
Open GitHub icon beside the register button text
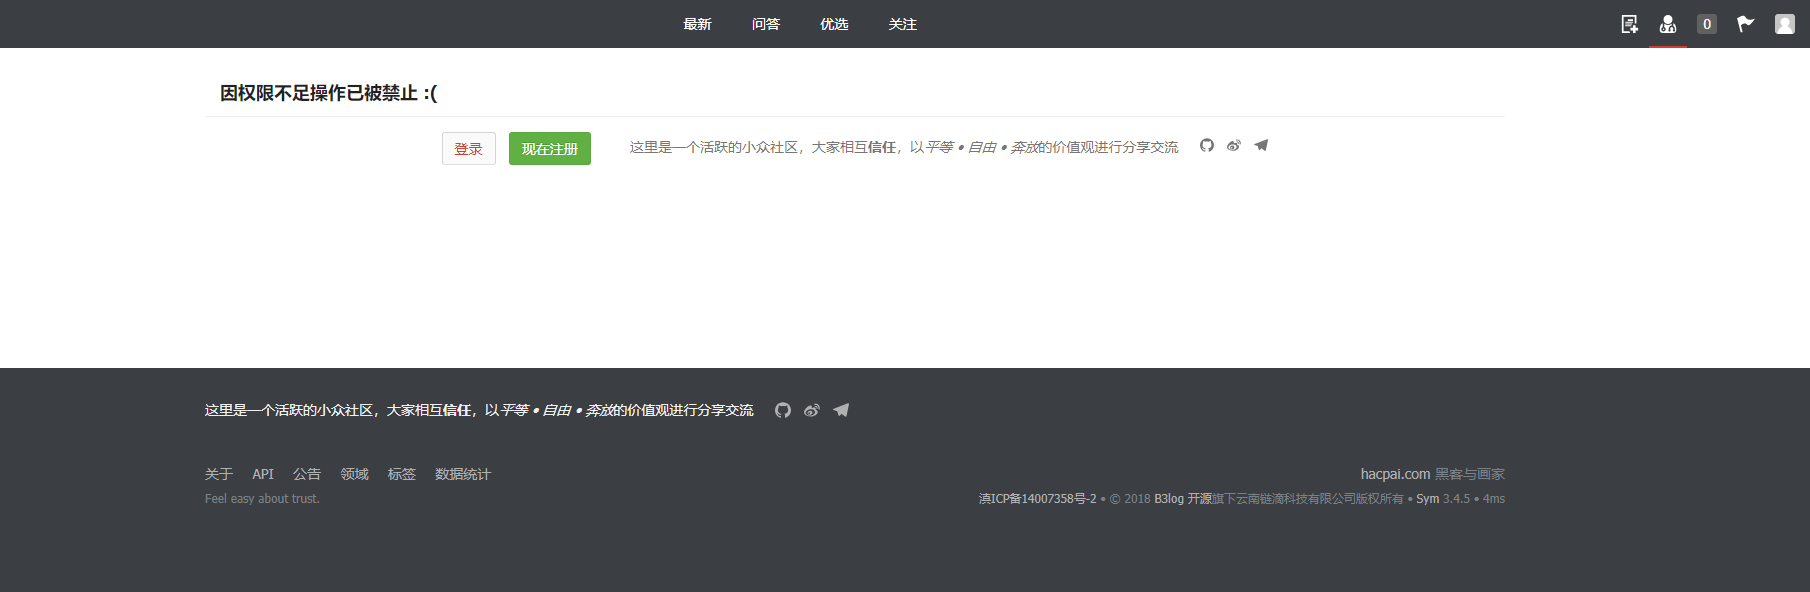[x=1207, y=146]
